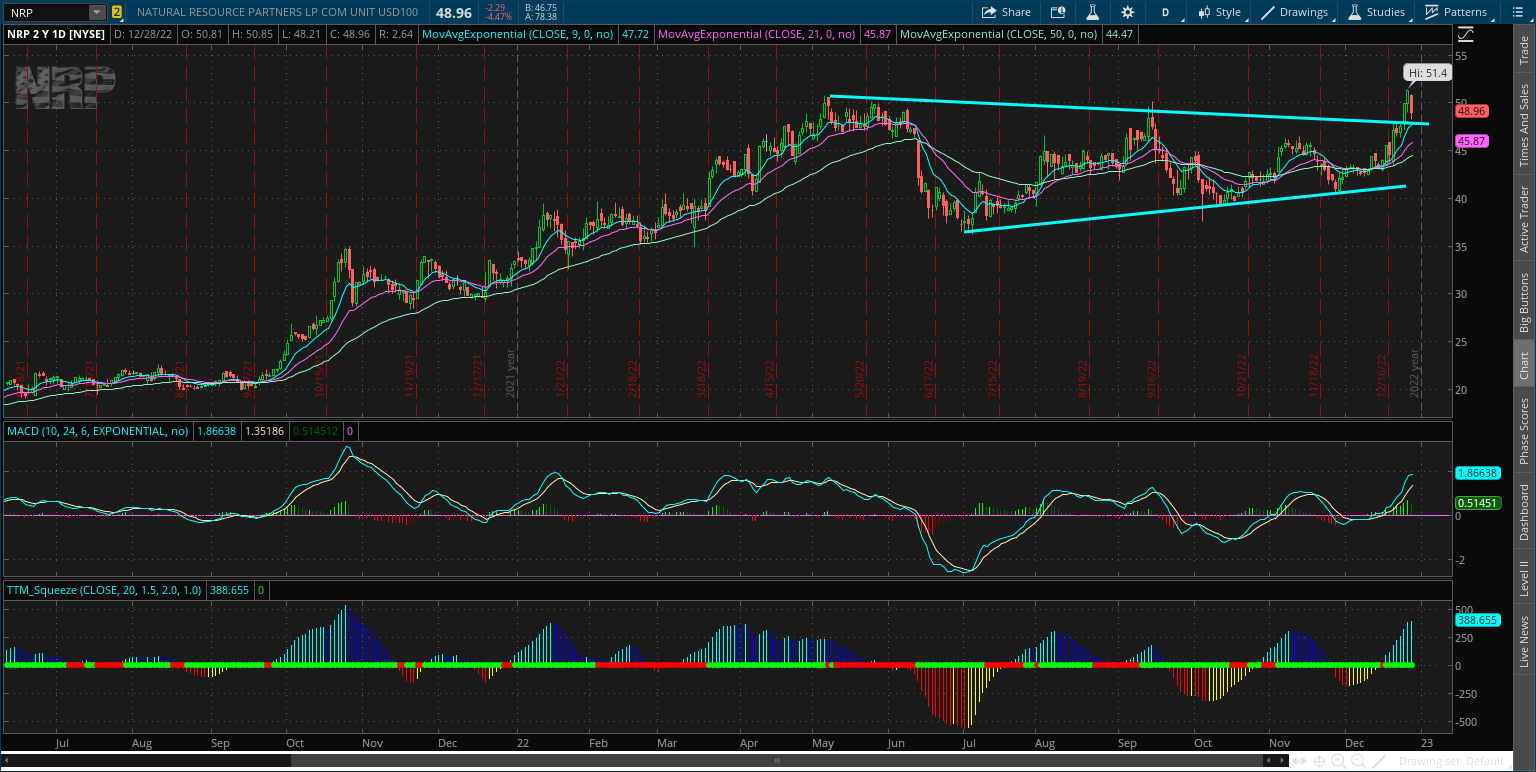This screenshot has height=772, width=1536.
Task: Open the Active Trader side tab
Action: (1524, 218)
